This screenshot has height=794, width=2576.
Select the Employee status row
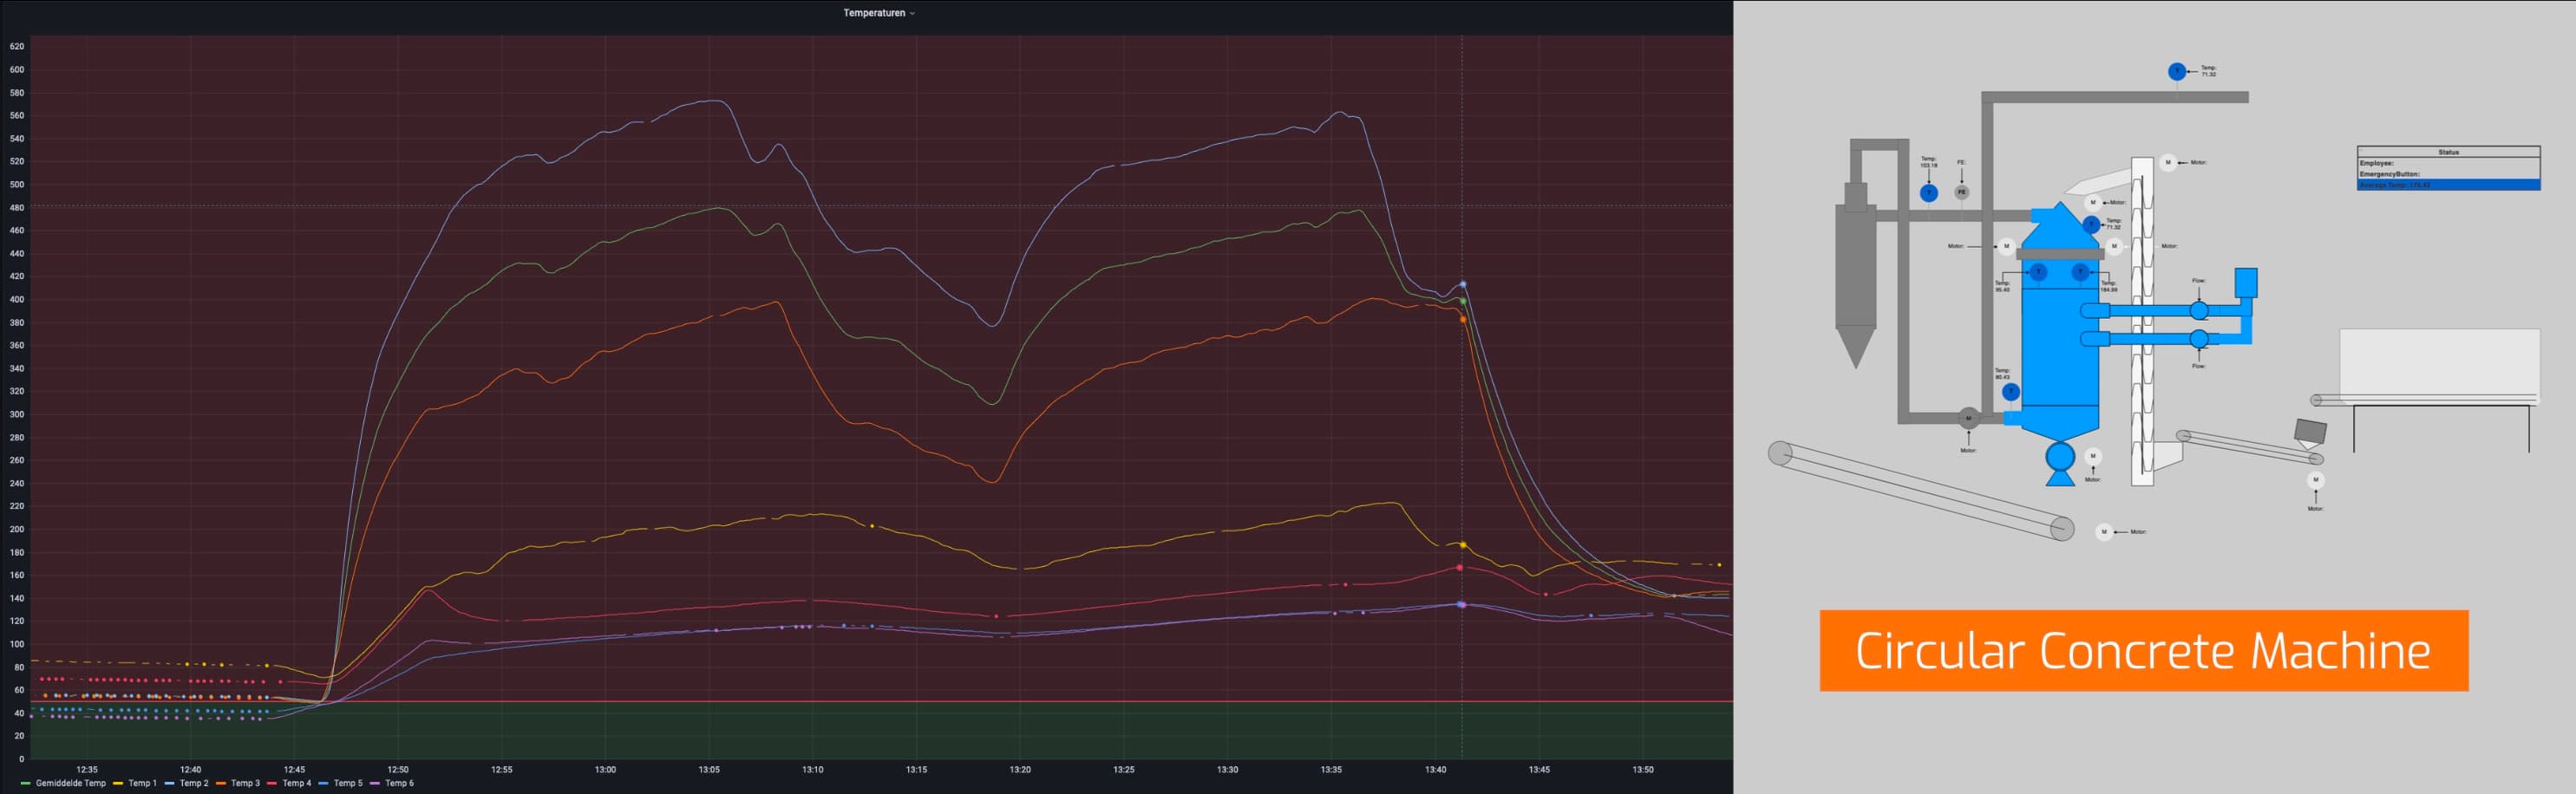2449,163
